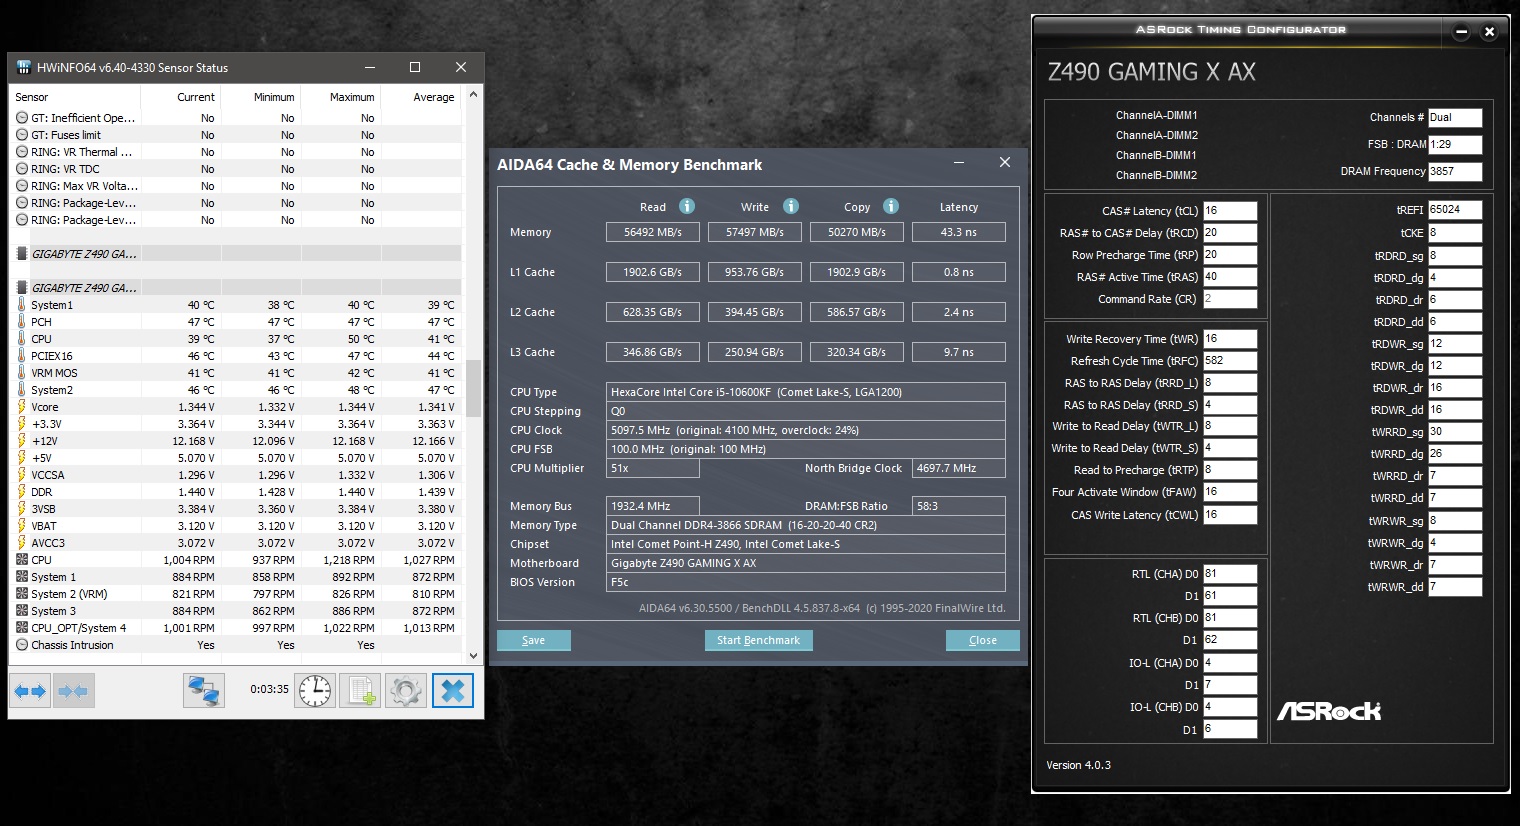
Task: Click the info icon next to Read
Action: tap(687, 206)
